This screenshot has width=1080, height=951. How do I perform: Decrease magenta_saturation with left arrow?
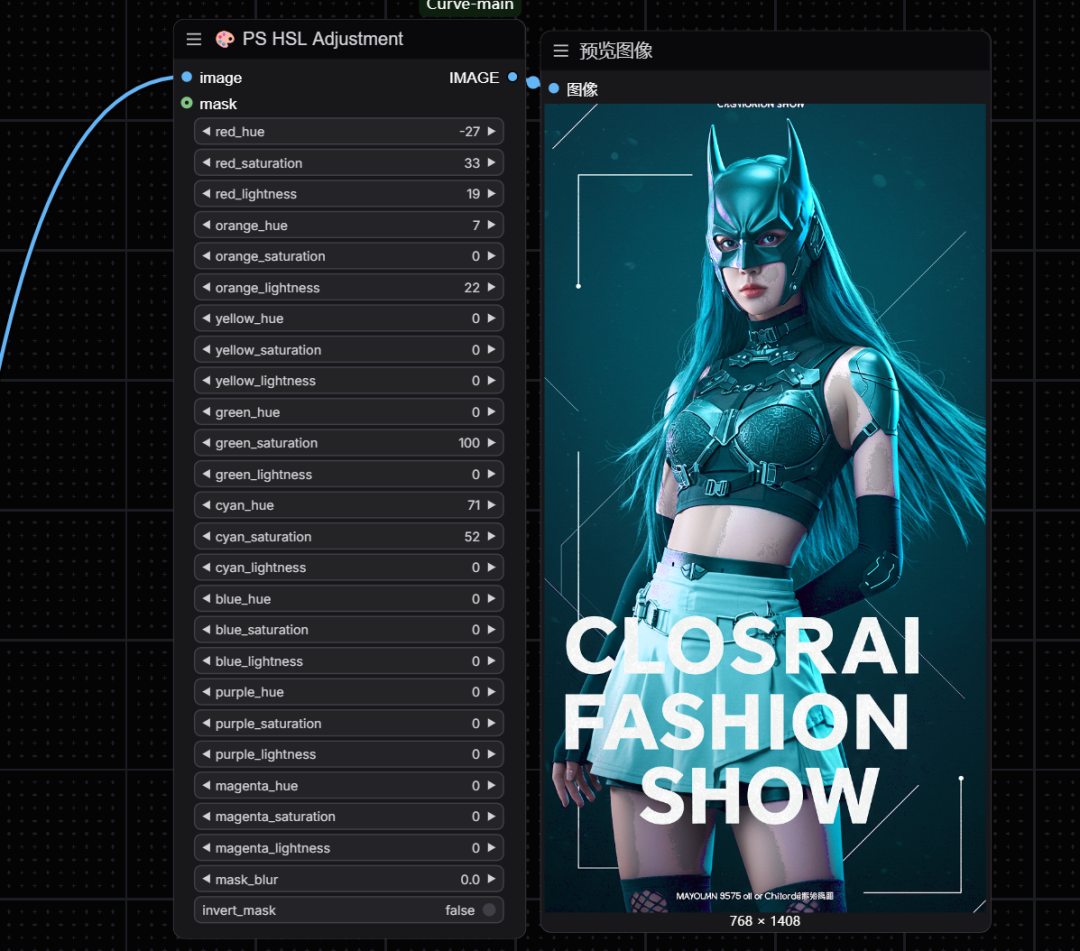(x=206, y=817)
